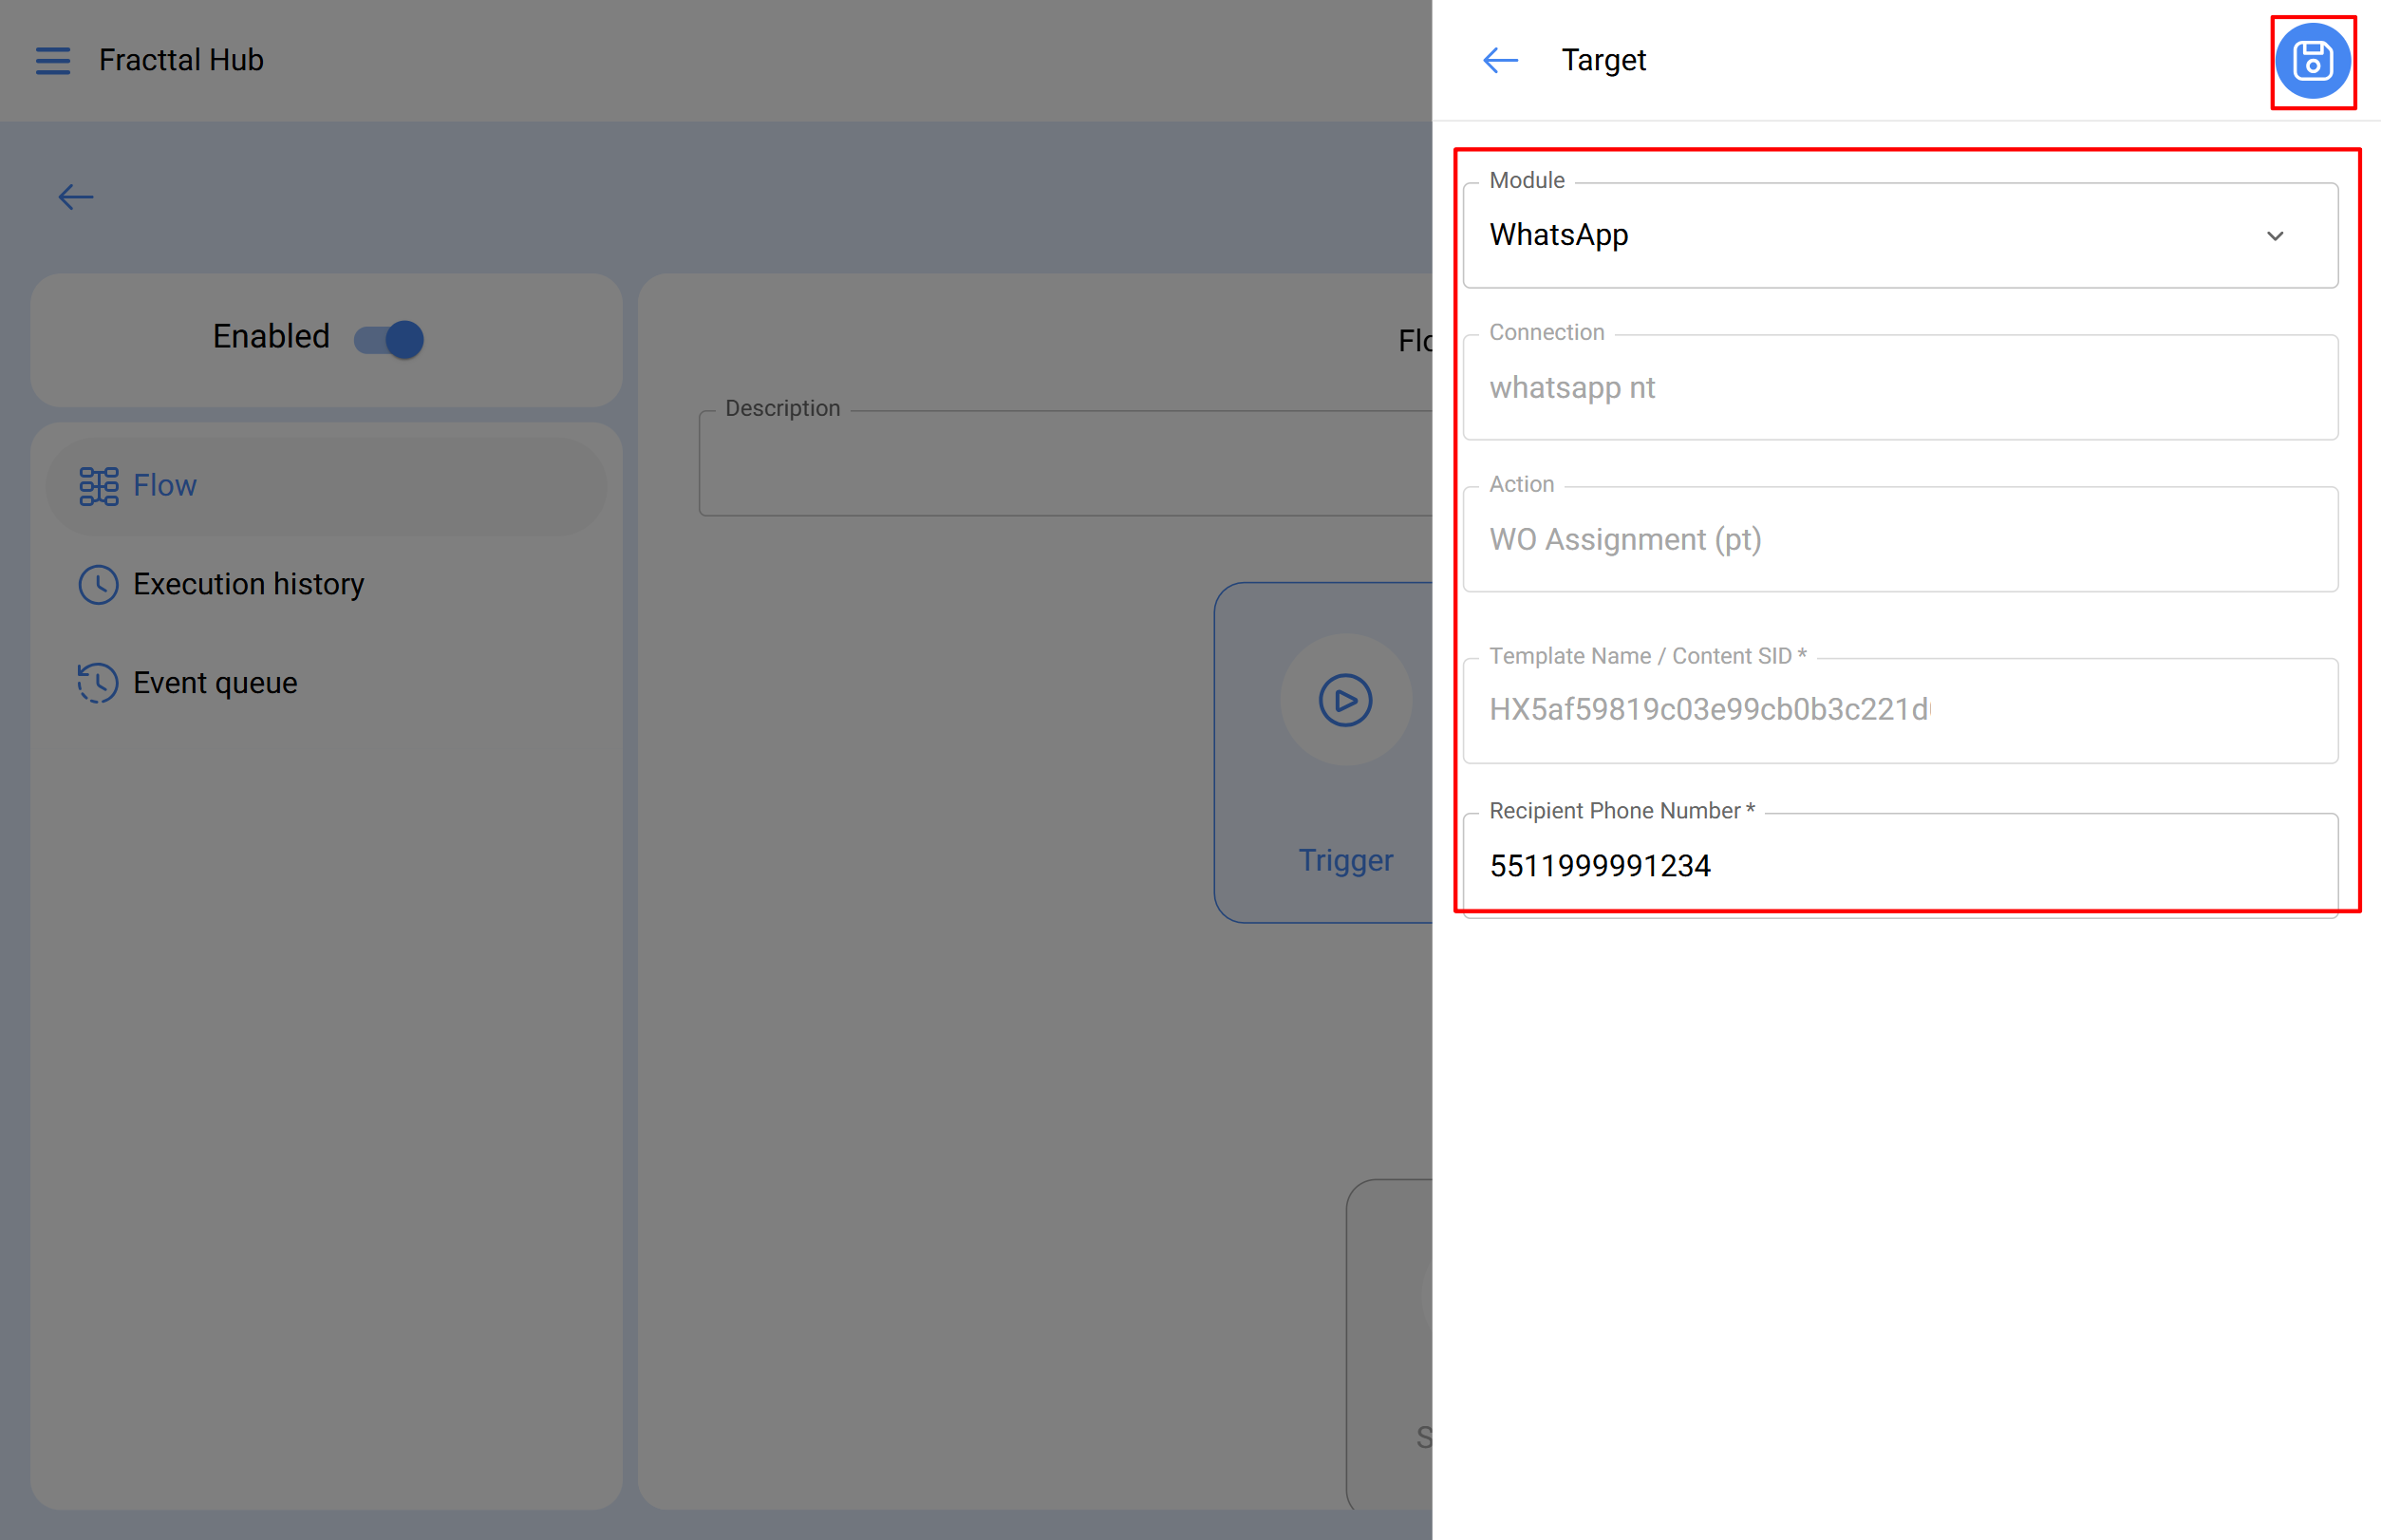Click the Fracttal Hub title

click(x=181, y=61)
